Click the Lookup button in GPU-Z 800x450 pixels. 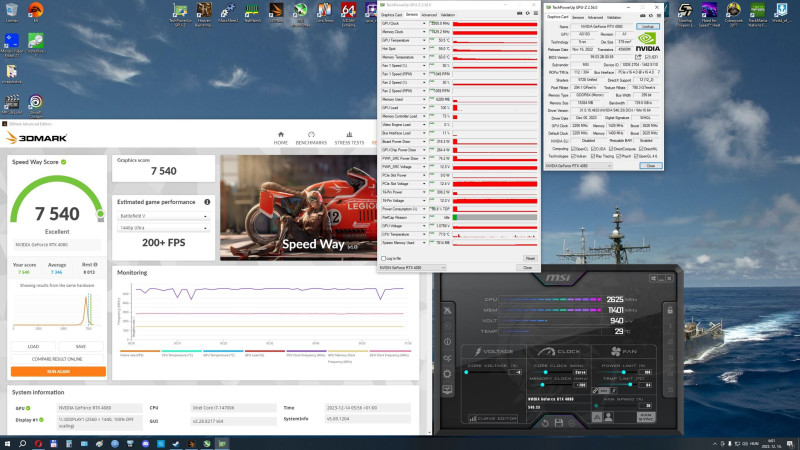click(x=648, y=26)
